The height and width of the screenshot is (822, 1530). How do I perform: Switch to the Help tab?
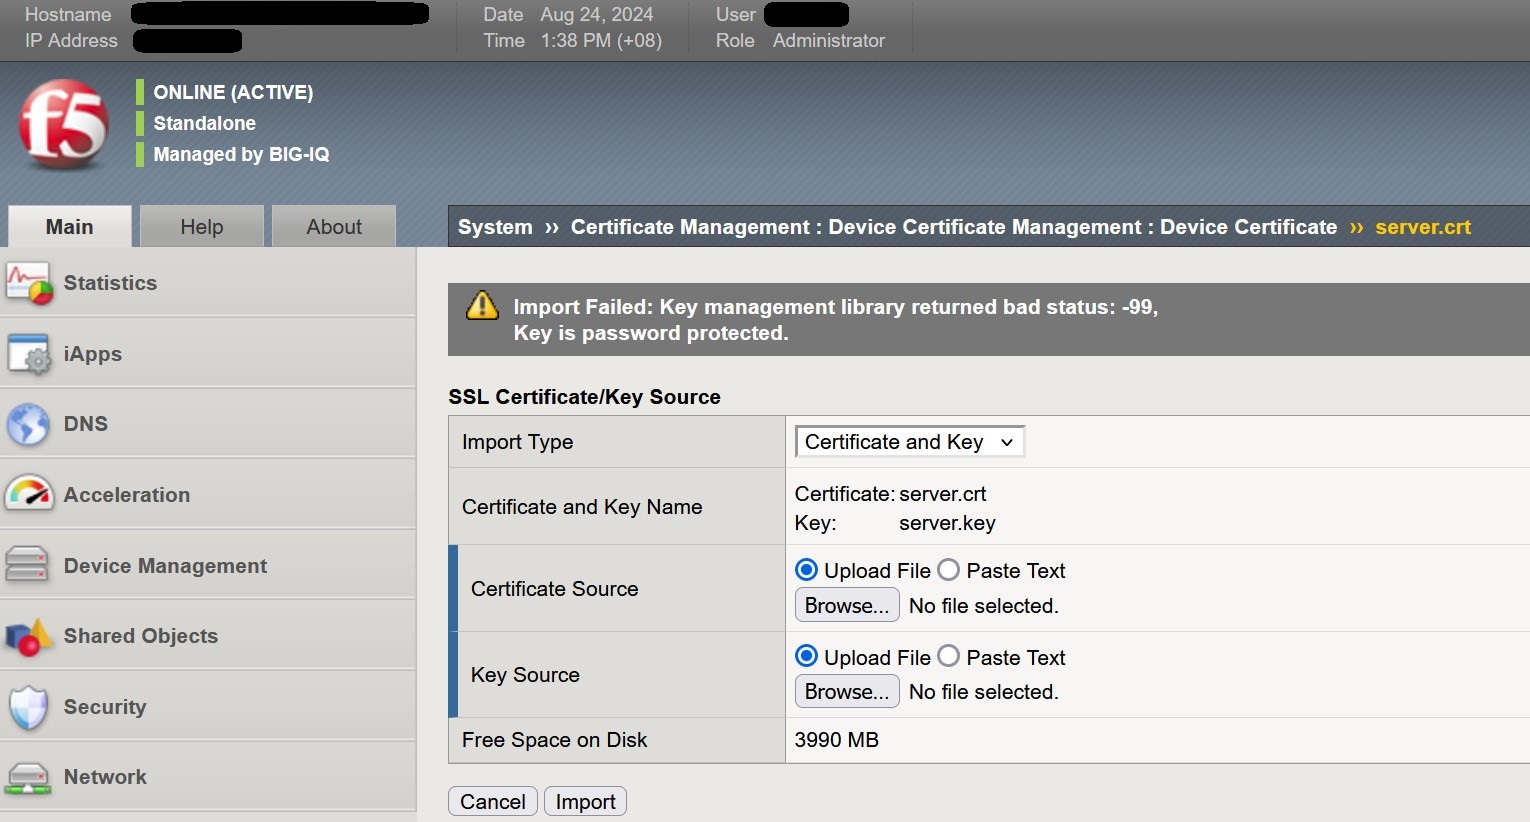[x=201, y=227]
